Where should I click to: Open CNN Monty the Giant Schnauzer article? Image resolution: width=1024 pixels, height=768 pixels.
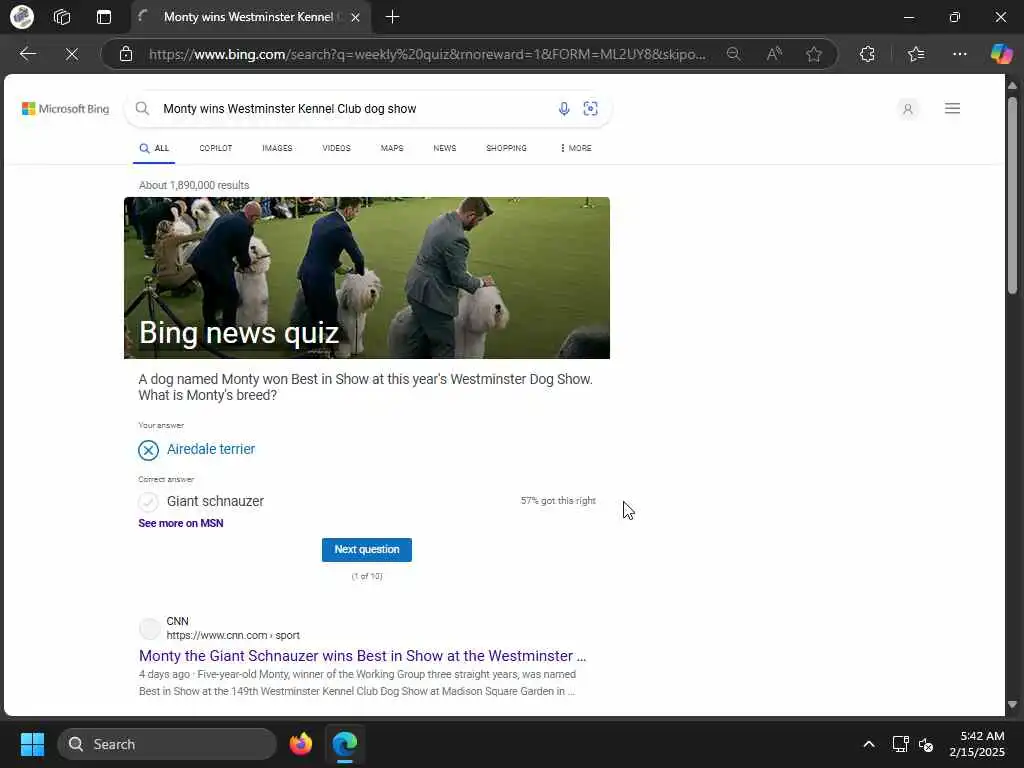(362, 656)
